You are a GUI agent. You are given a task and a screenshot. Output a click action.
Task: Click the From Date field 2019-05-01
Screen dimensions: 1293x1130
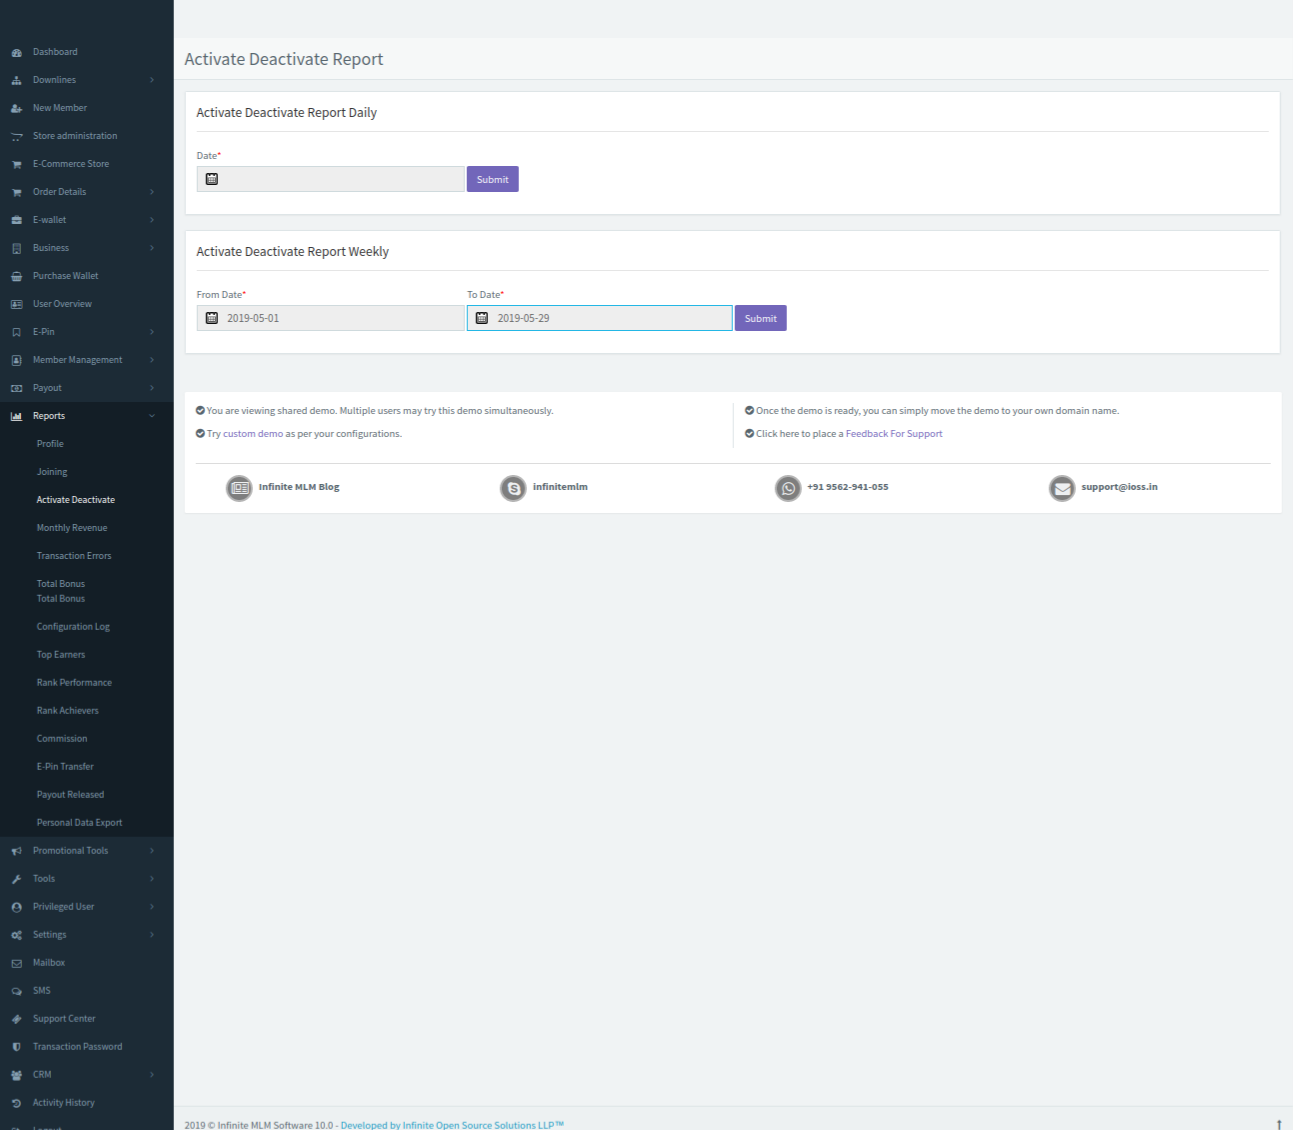(331, 318)
